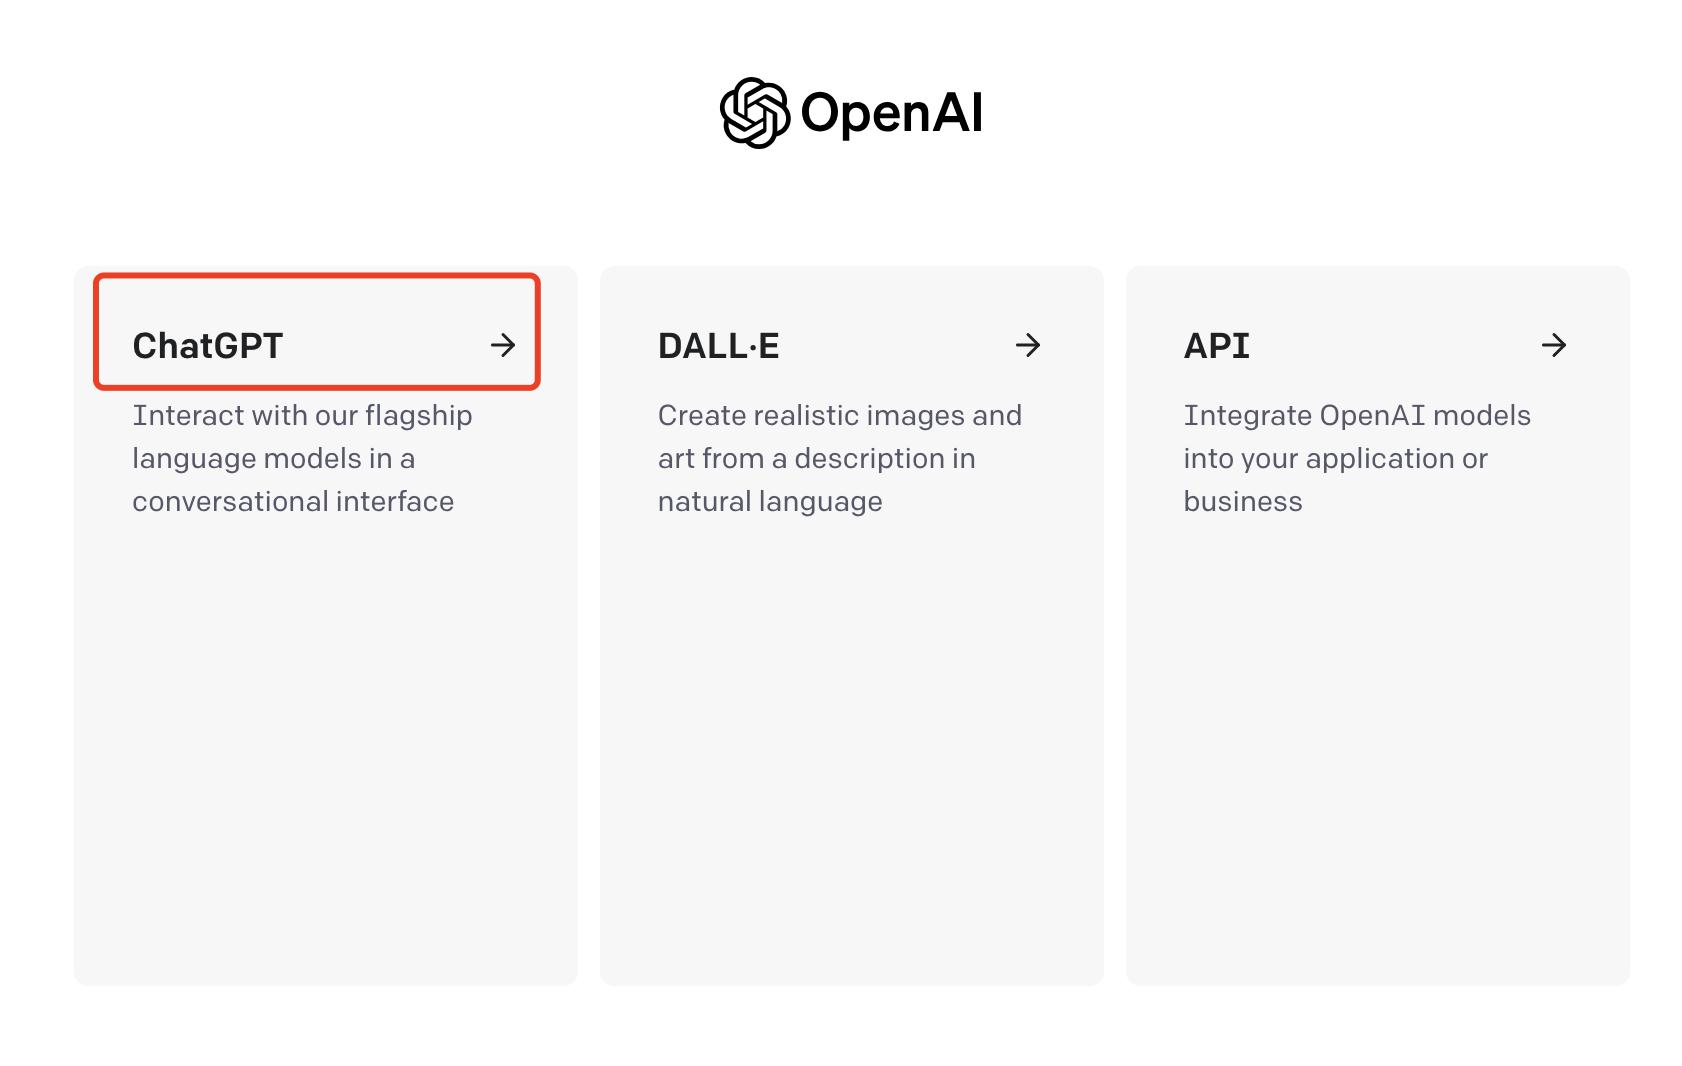The image size is (1682, 1066).
Task: Open the ChatGPT card title
Action: pos(208,346)
